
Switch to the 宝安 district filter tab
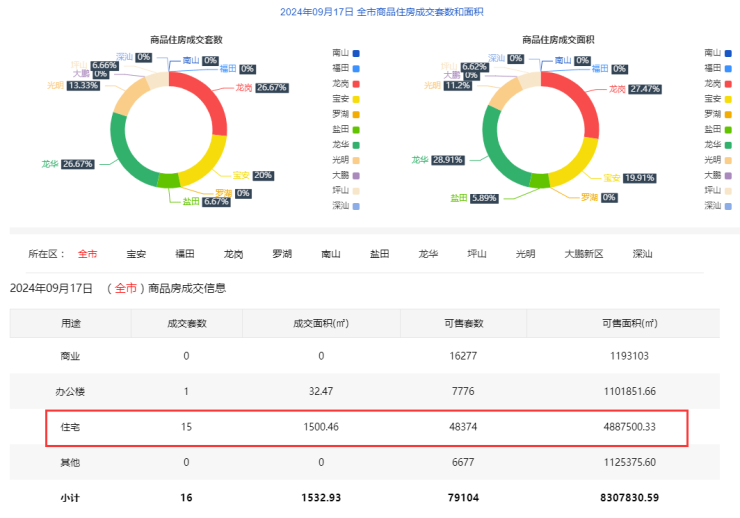click(x=137, y=254)
